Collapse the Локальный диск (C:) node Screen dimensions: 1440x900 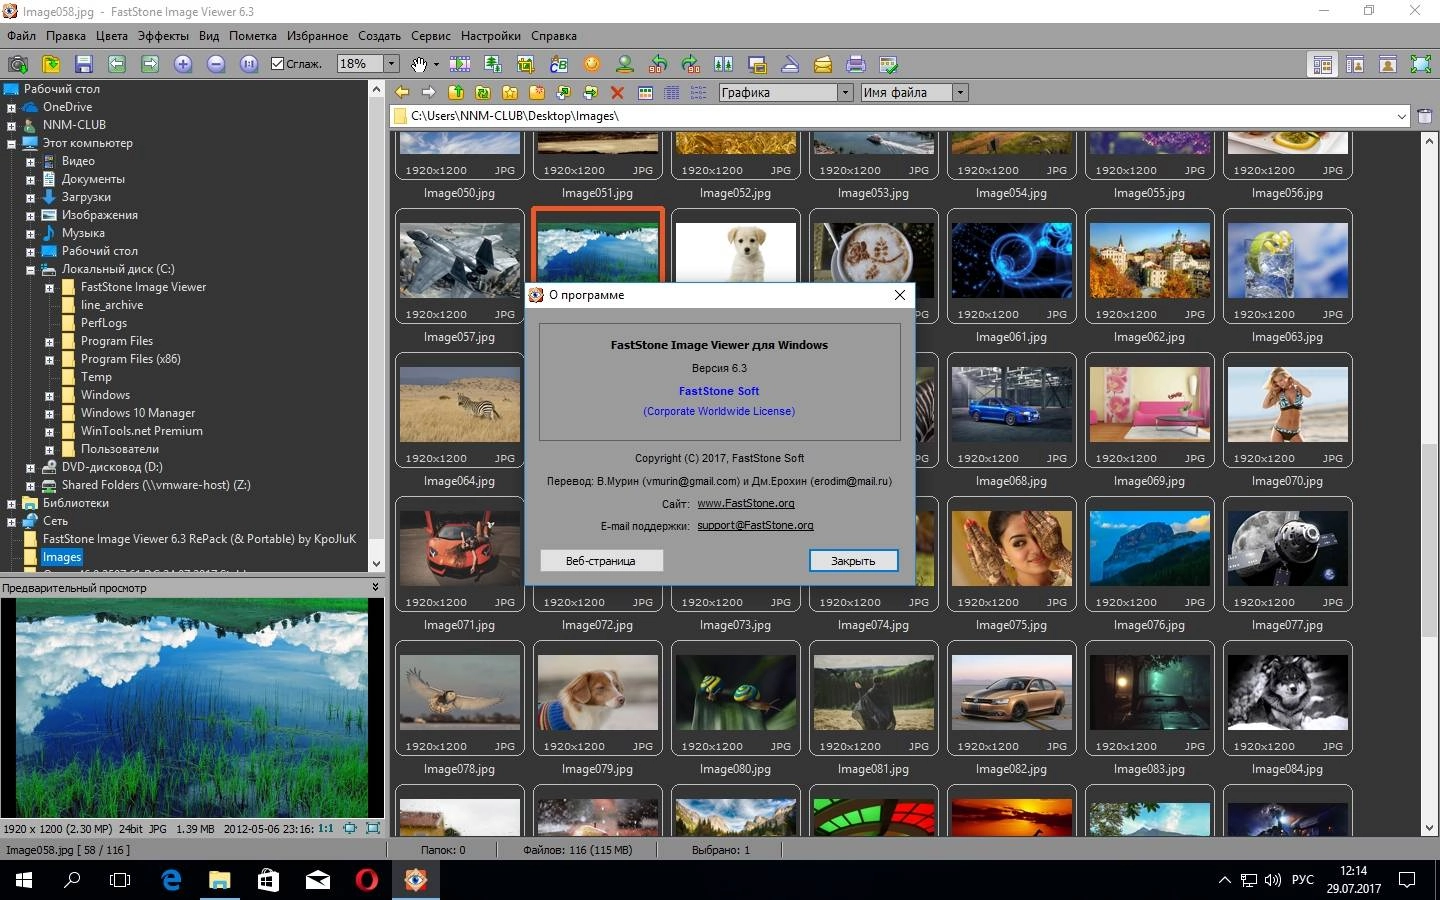click(x=30, y=269)
